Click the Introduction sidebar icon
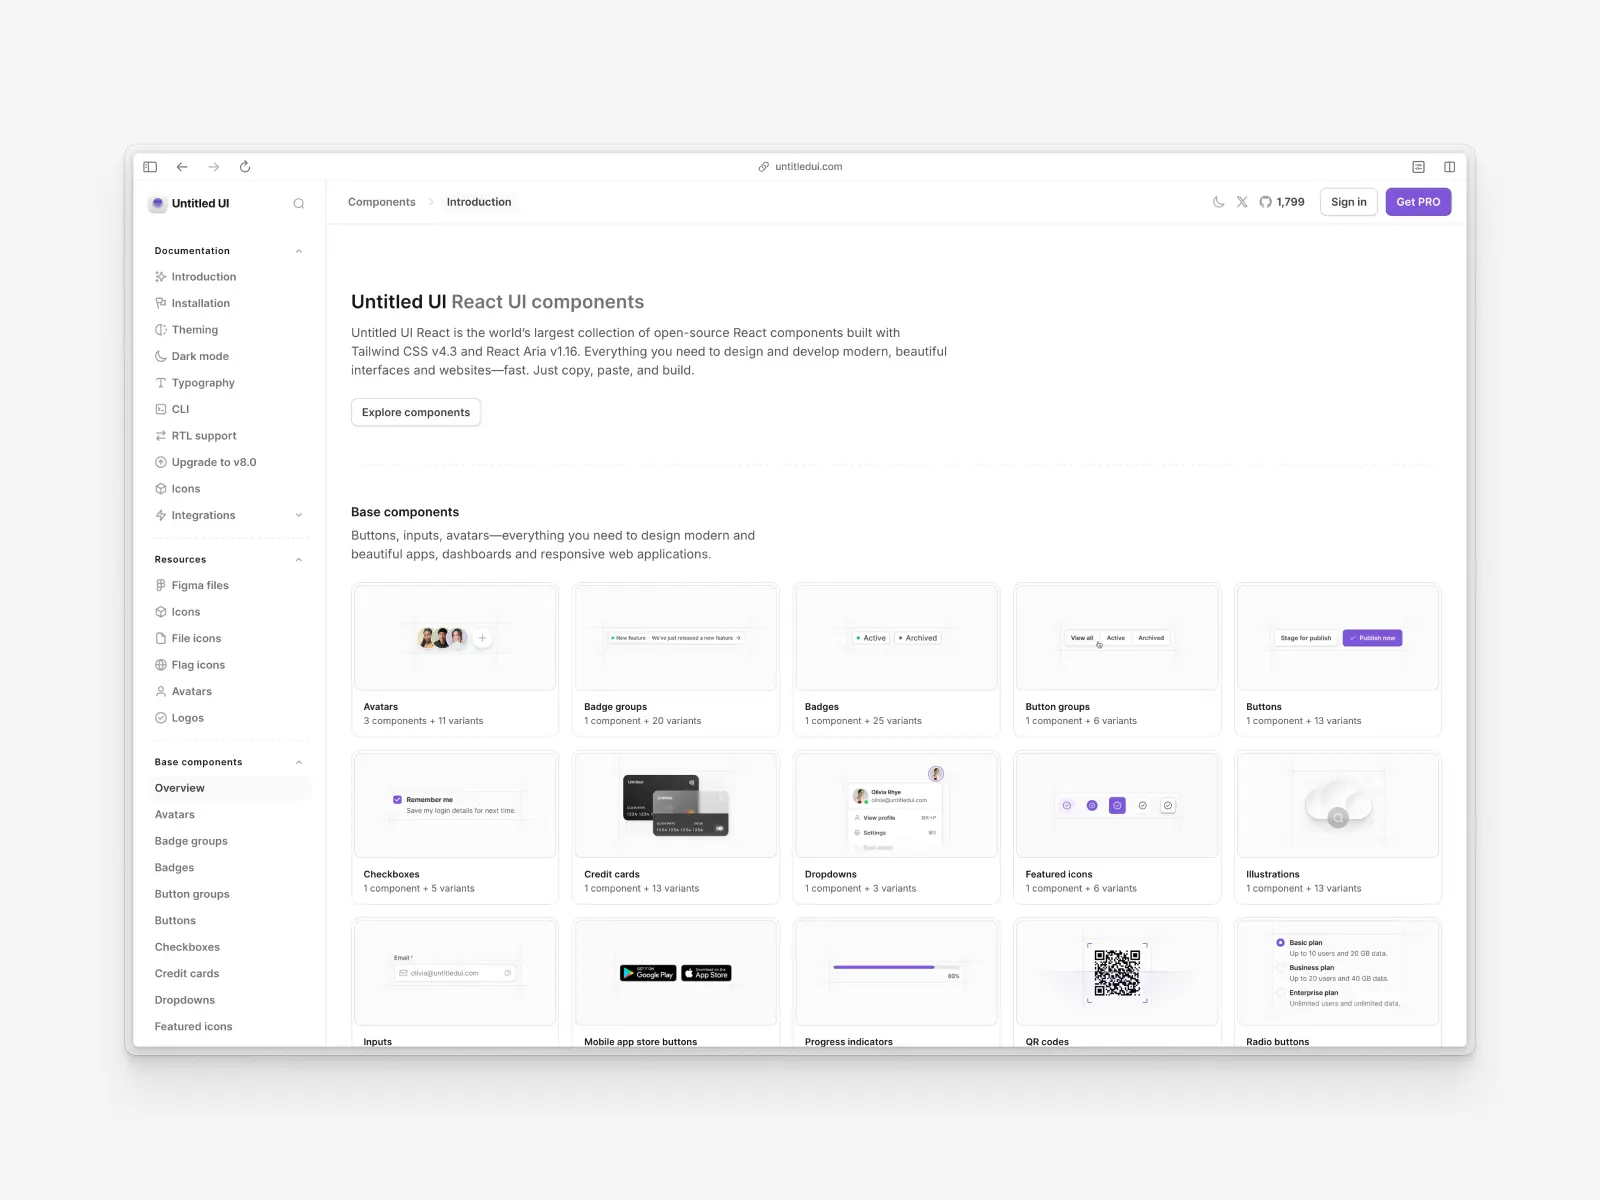The image size is (1600, 1200). point(161,277)
